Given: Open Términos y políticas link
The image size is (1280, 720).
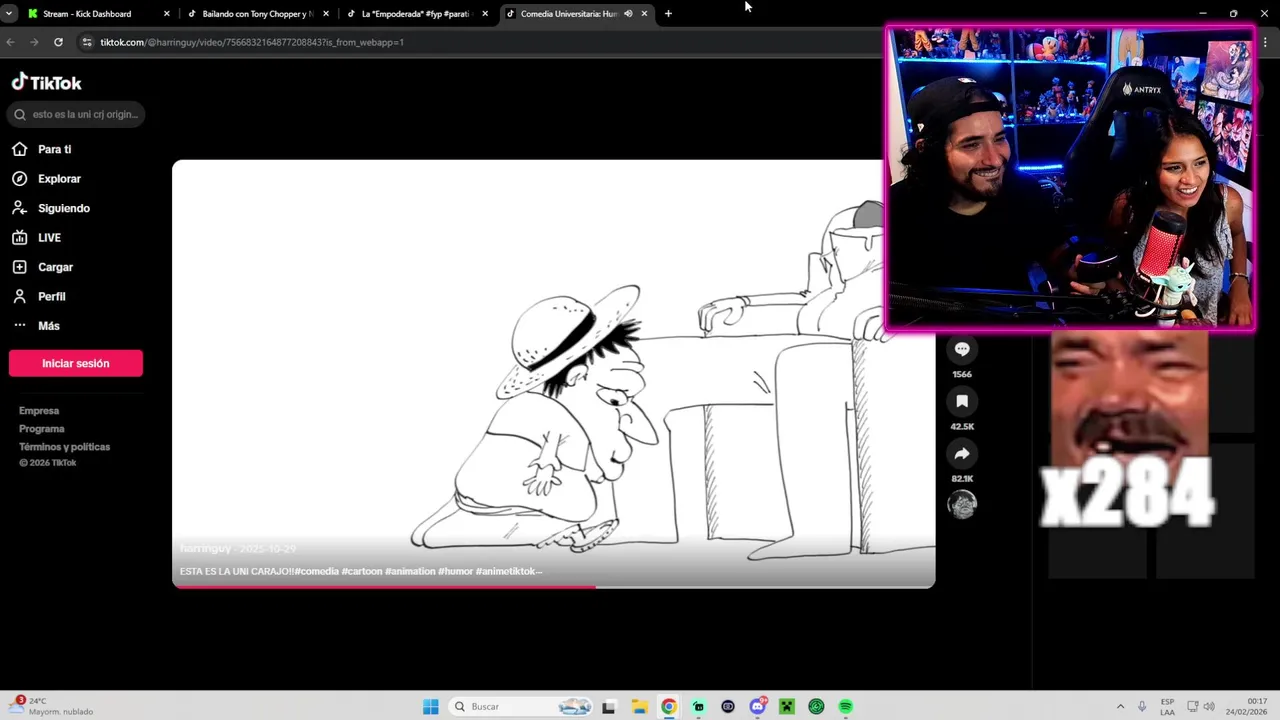Looking at the screenshot, I should [65, 447].
